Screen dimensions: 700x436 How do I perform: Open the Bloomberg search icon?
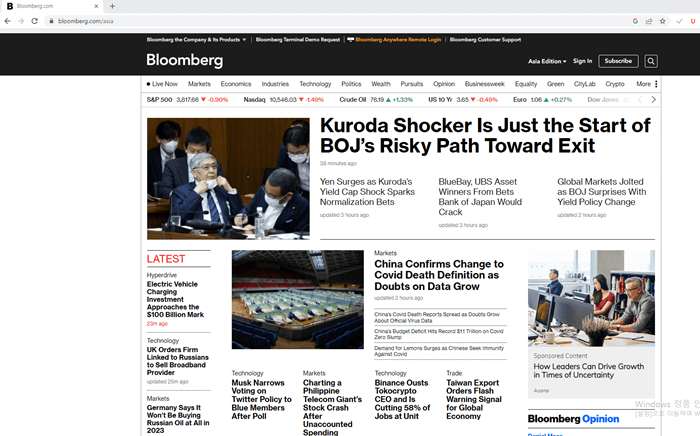coord(651,61)
